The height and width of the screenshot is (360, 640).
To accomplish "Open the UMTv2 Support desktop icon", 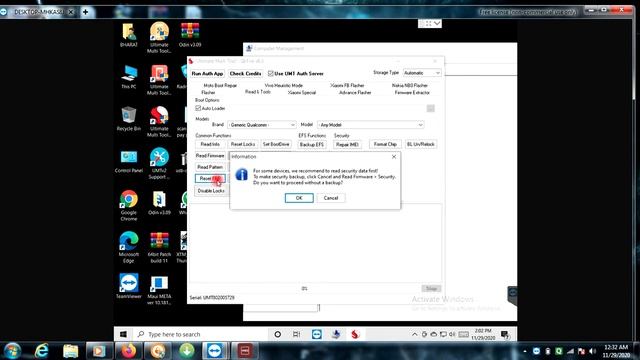I will pyautogui.click(x=159, y=164).
